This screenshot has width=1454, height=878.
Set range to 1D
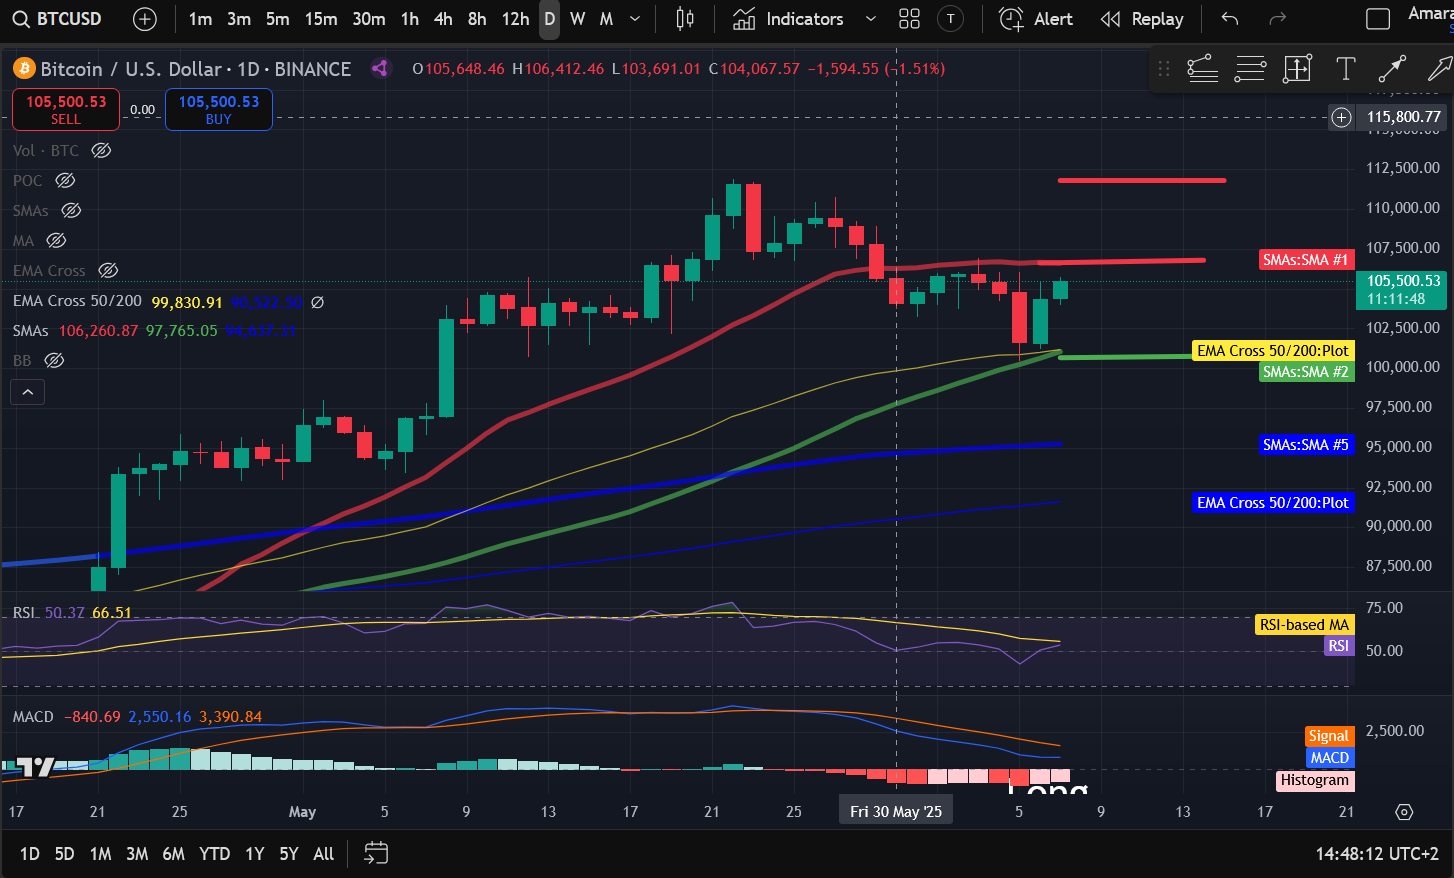[x=30, y=854]
